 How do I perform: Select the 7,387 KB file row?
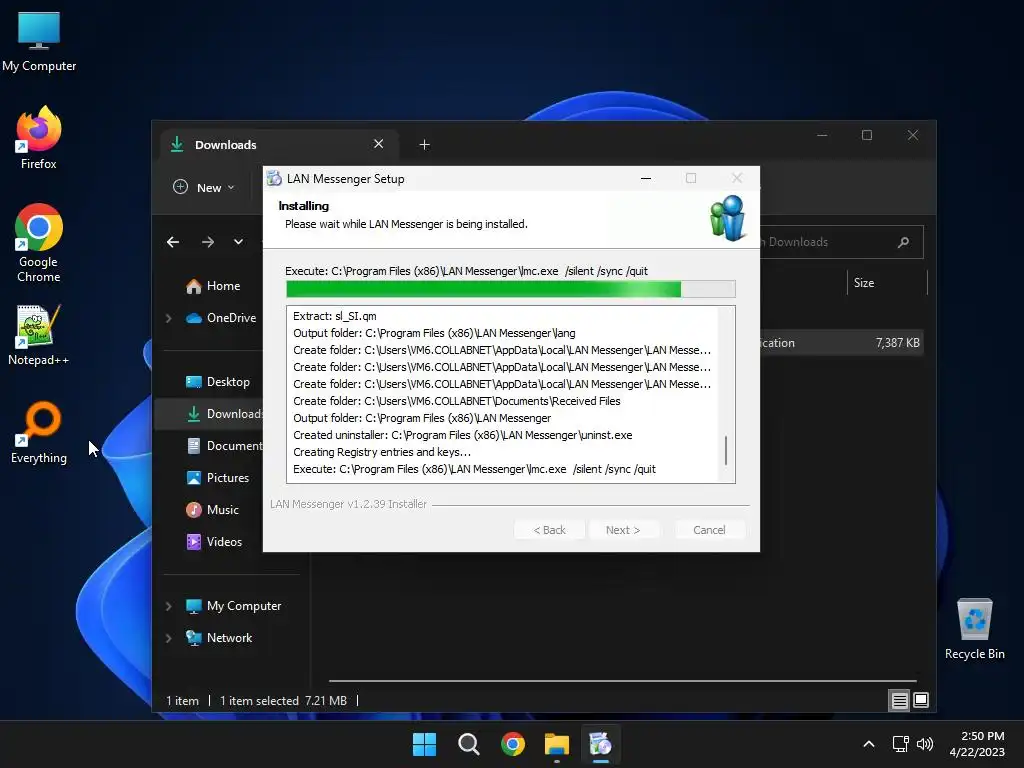[x=841, y=343]
